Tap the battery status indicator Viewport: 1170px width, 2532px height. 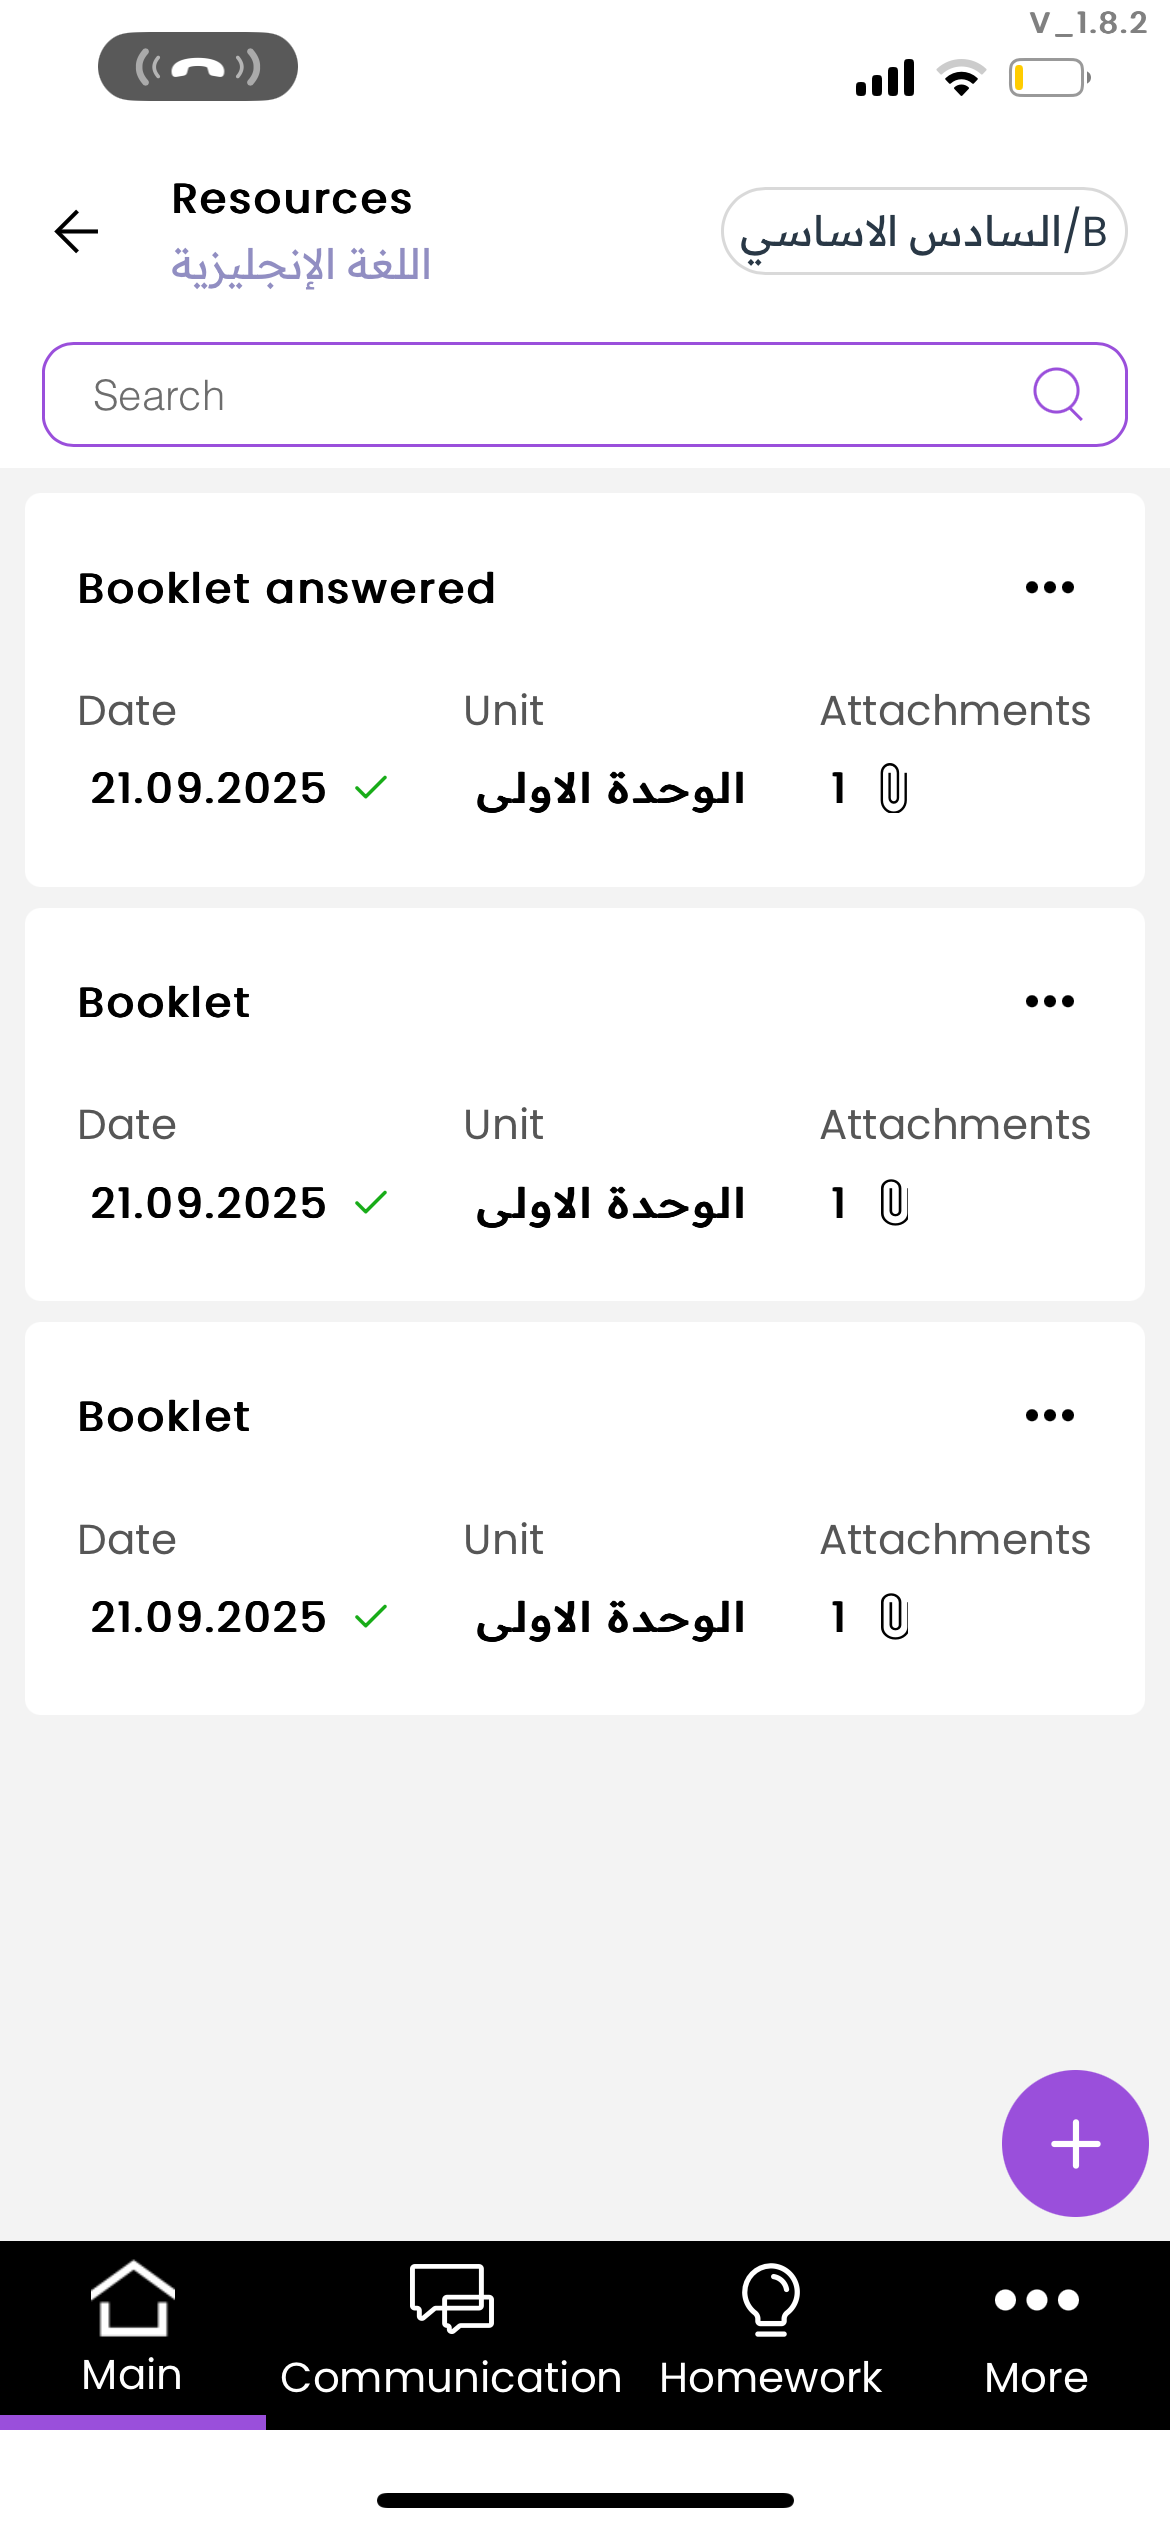point(1049,78)
